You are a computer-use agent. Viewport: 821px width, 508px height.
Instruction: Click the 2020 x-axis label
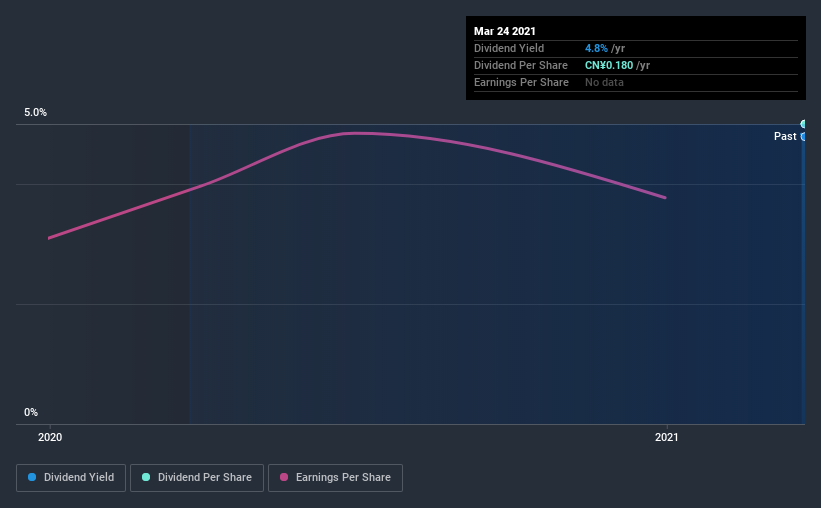pos(50,437)
